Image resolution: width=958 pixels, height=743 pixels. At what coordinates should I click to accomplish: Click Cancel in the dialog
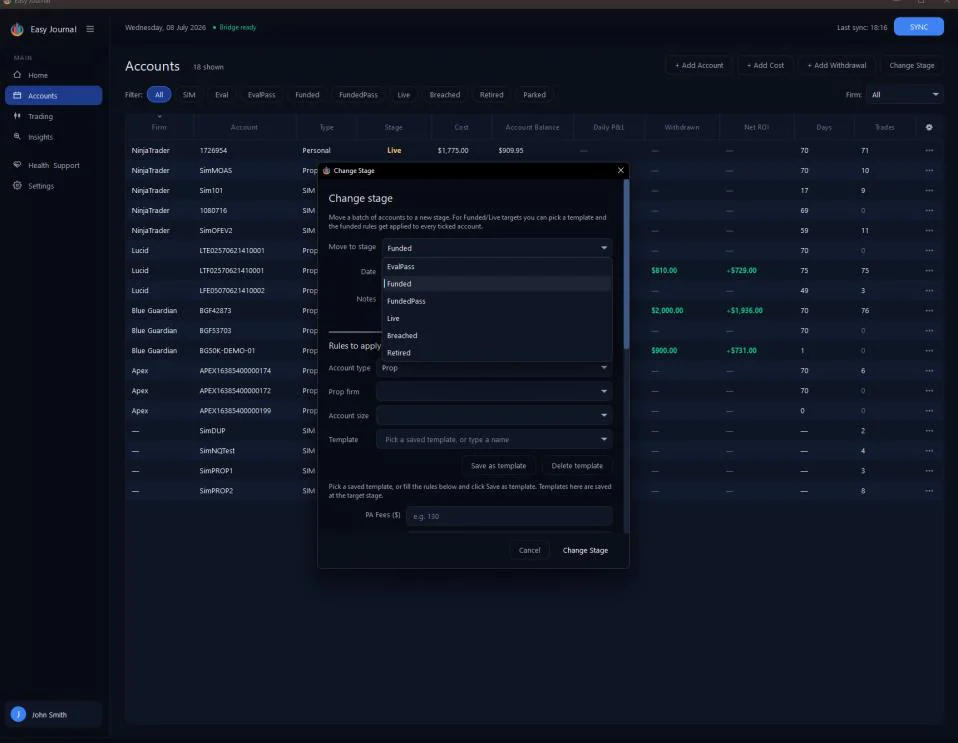point(530,551)
